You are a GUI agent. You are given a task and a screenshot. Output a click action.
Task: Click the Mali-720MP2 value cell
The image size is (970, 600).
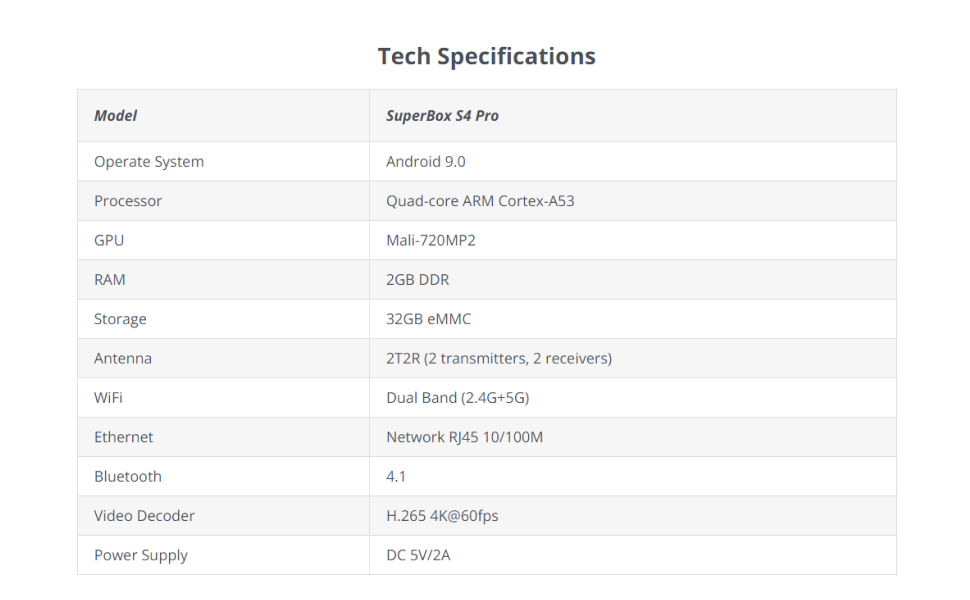[x=432, y=240]
